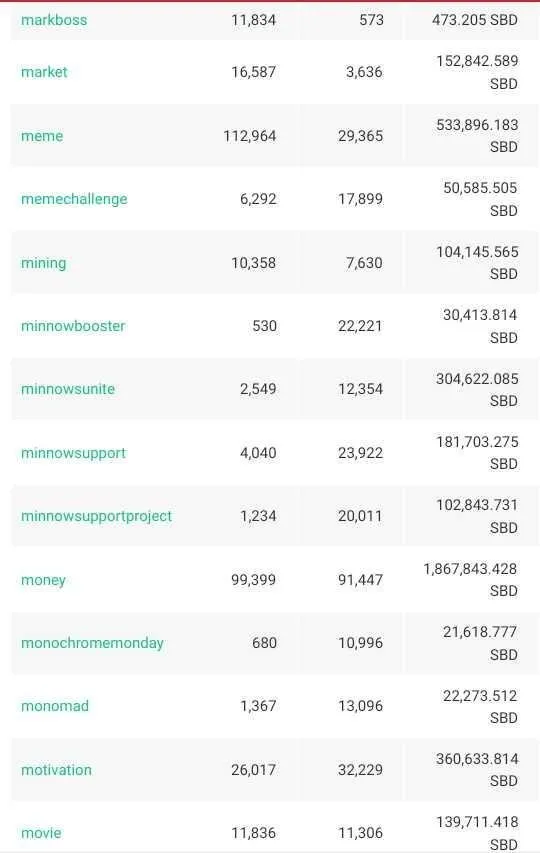Select the monomad tag link

coord(54,706)
